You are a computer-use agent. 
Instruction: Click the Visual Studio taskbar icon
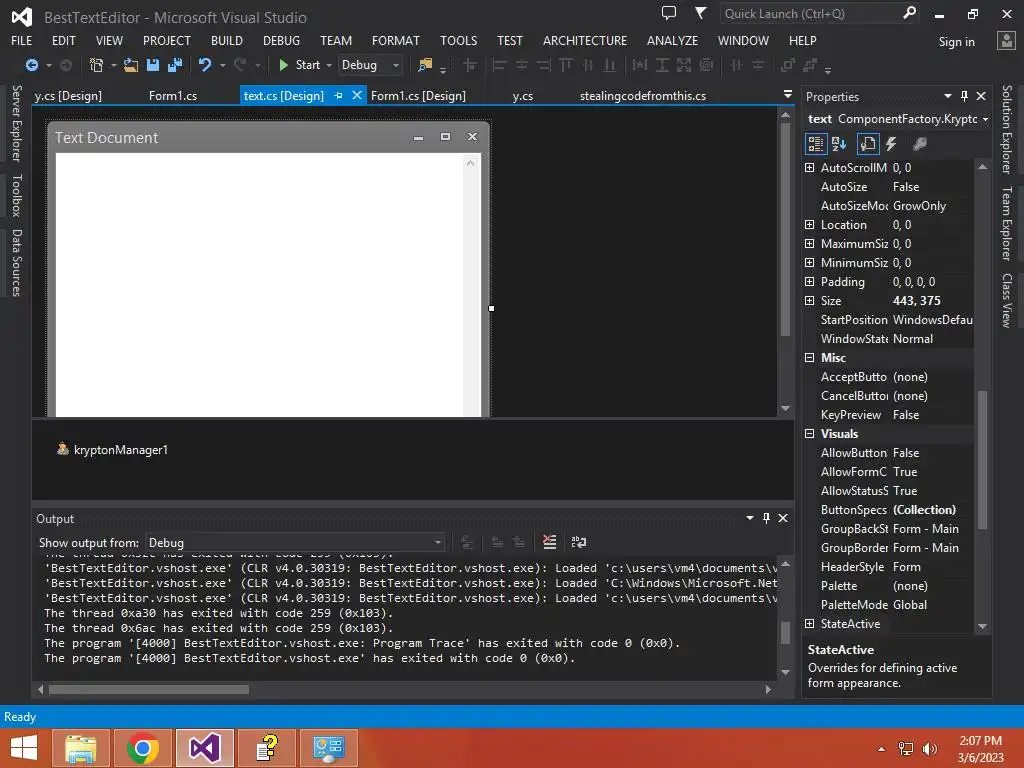point(204,748)
